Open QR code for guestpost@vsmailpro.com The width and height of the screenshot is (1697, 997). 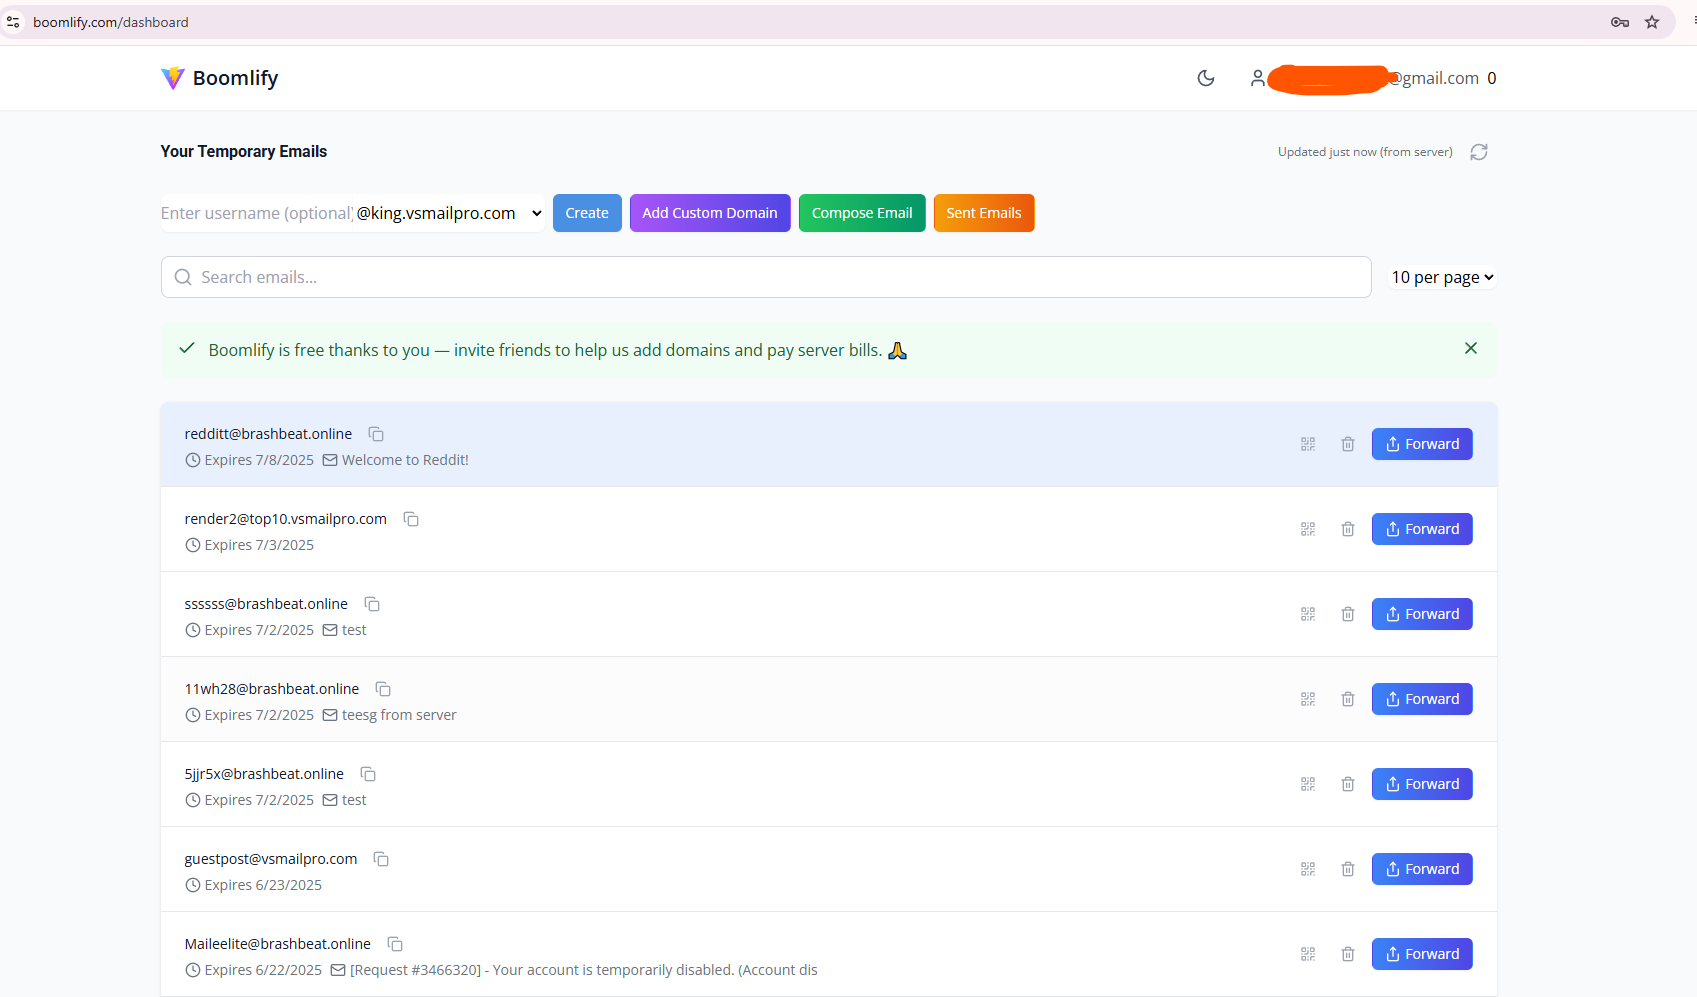tap(1307, 869)
